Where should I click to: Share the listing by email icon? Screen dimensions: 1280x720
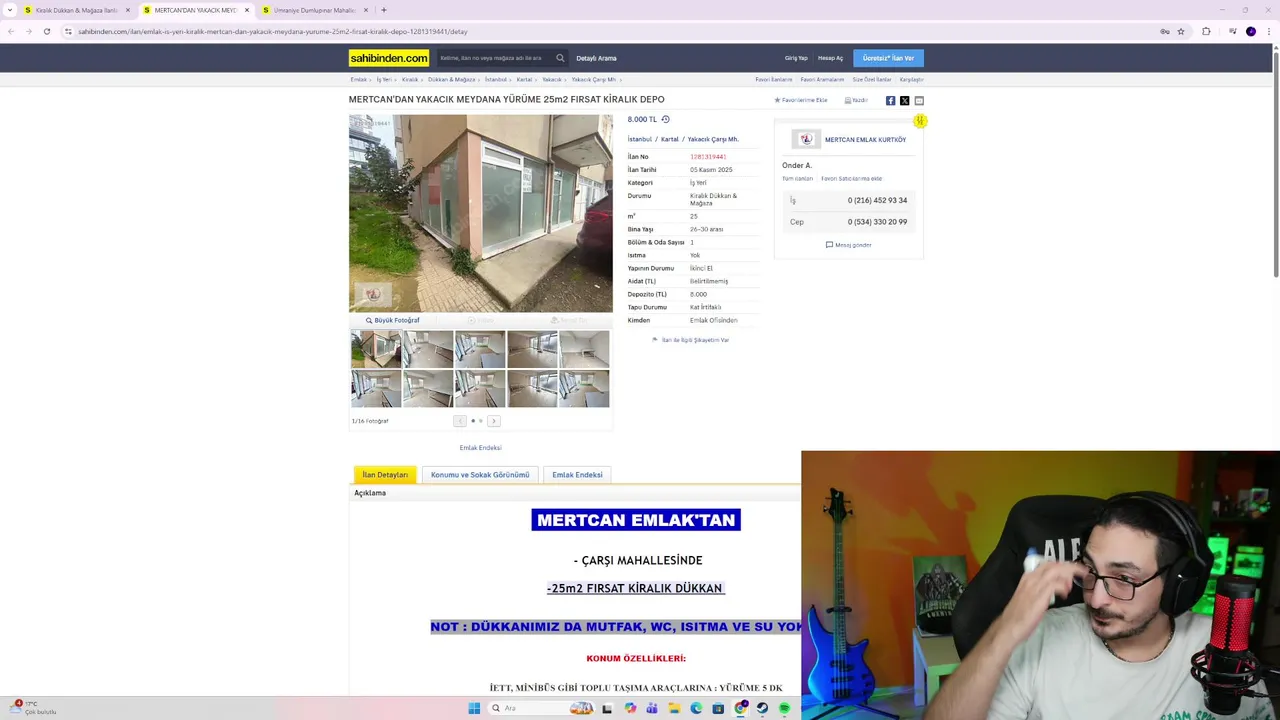coord(919,100)
